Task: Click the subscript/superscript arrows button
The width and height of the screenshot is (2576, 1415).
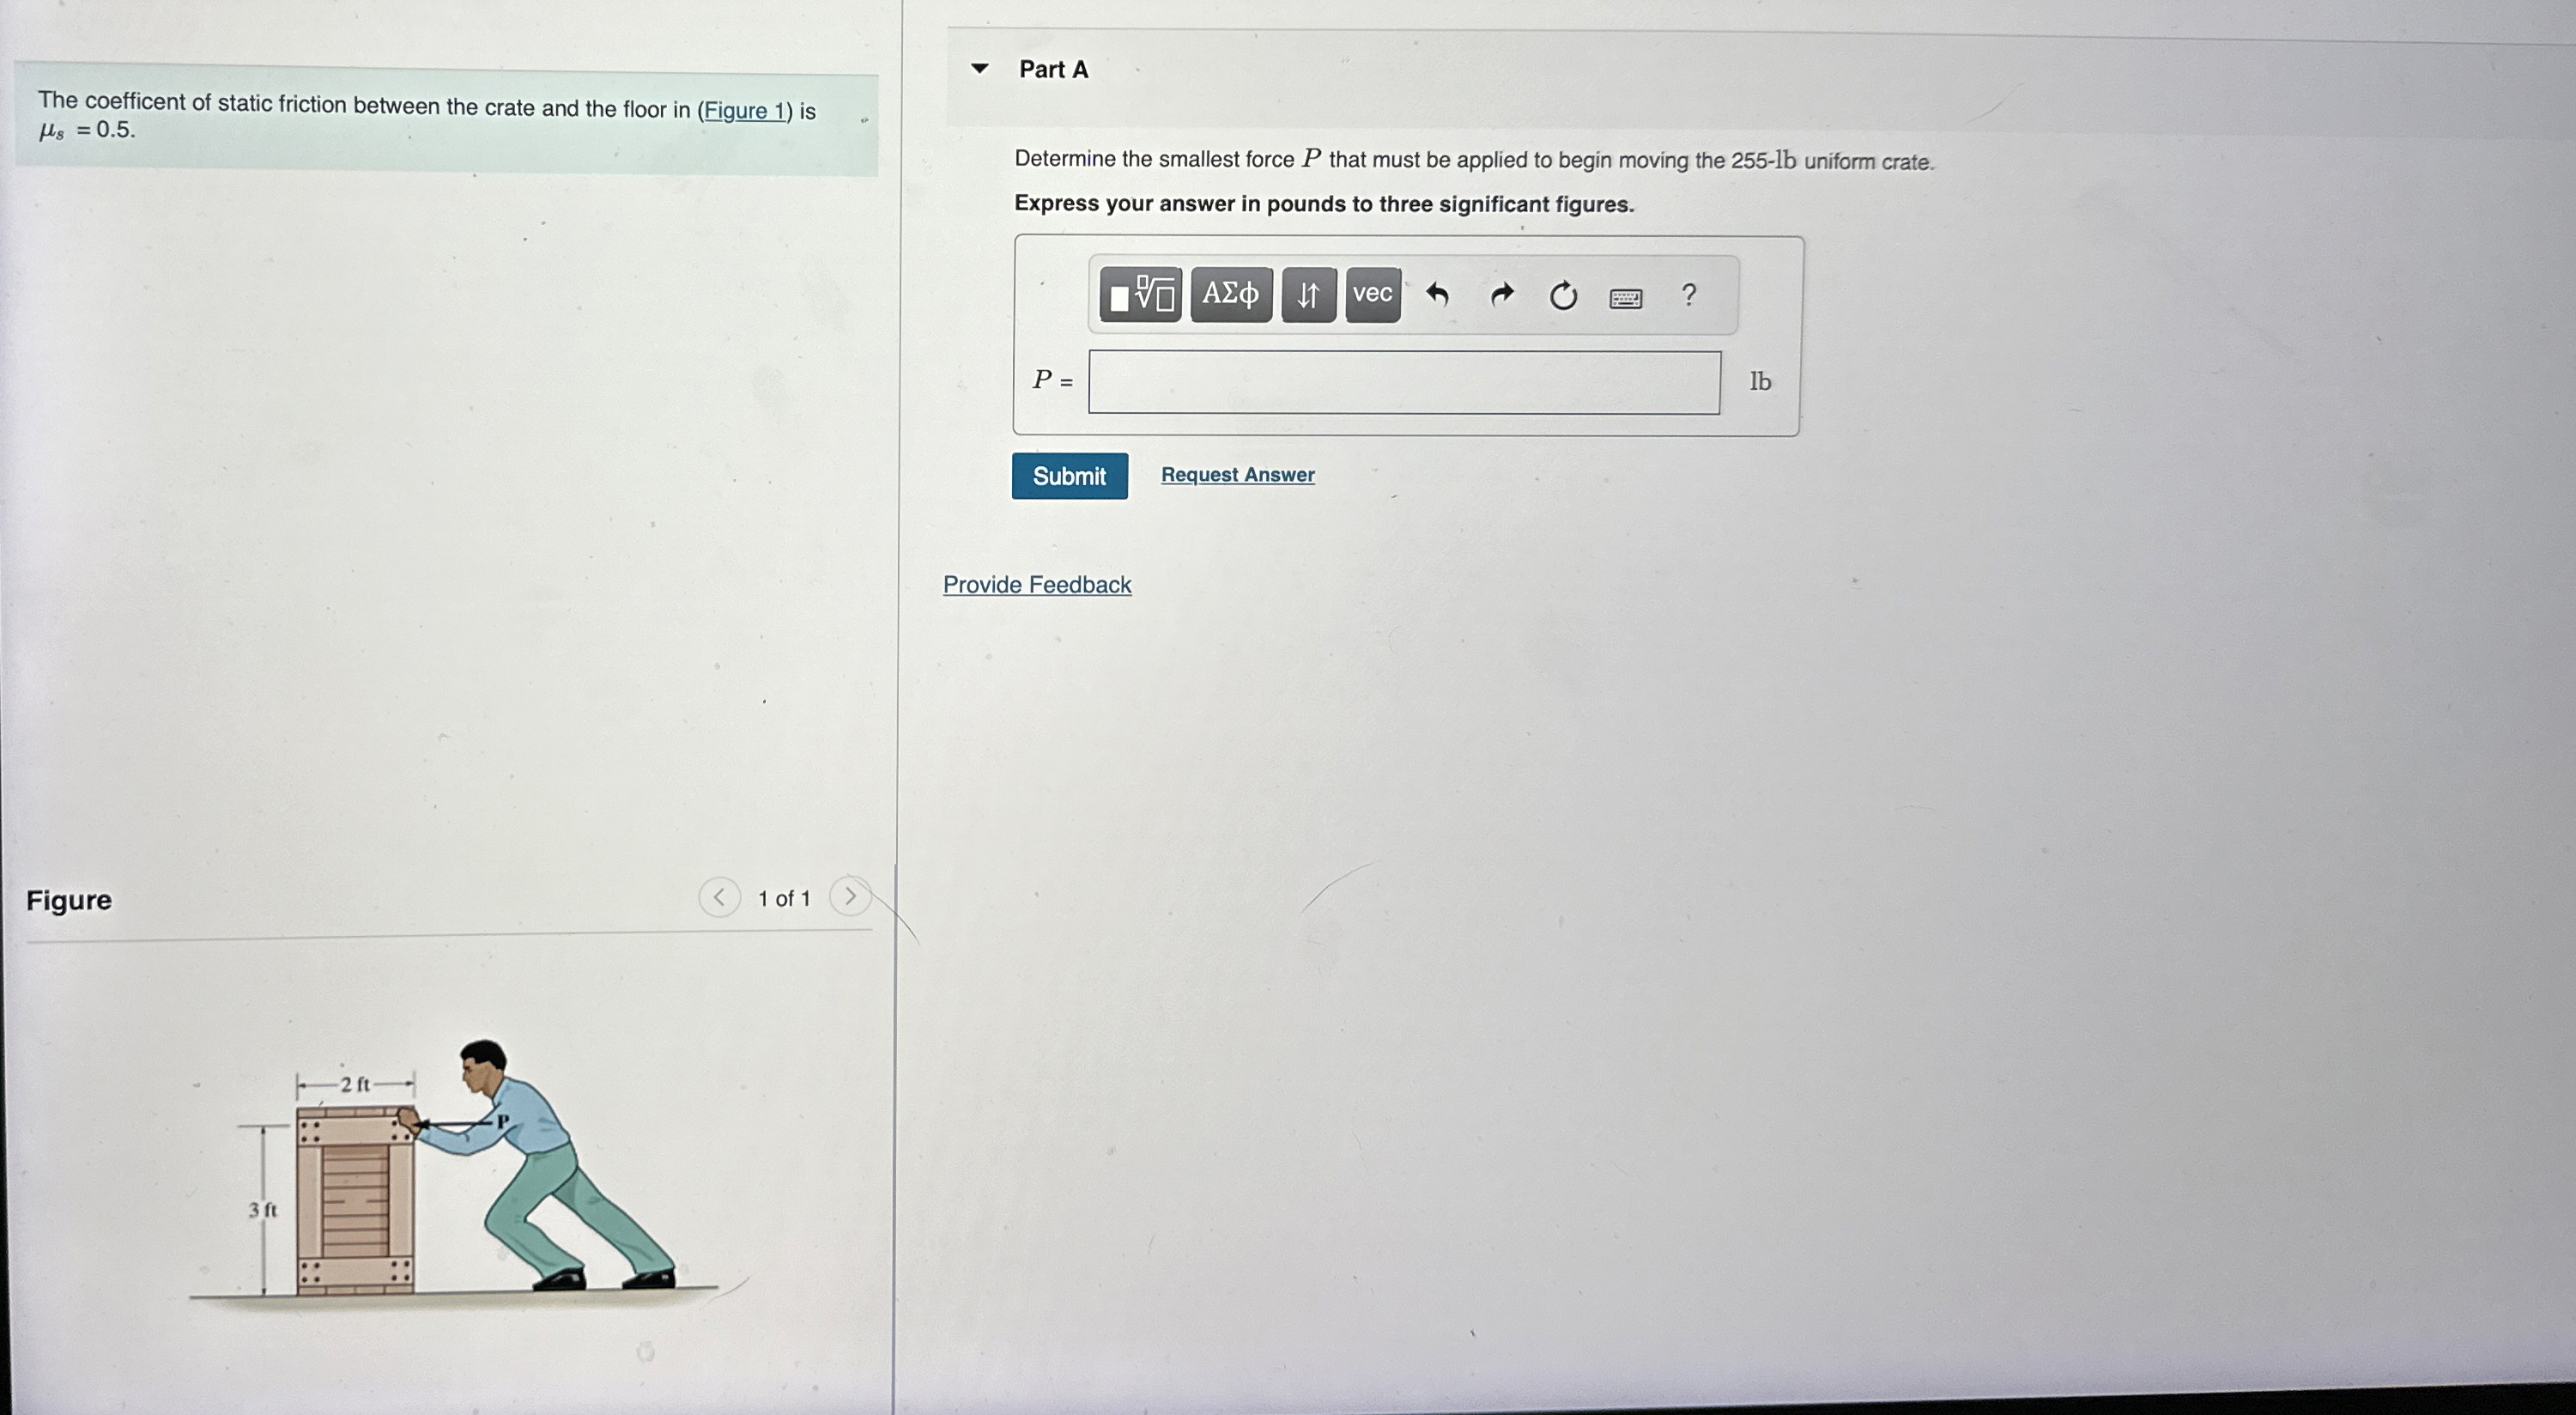Action: pyautogui.click(x=1308, y=295)
